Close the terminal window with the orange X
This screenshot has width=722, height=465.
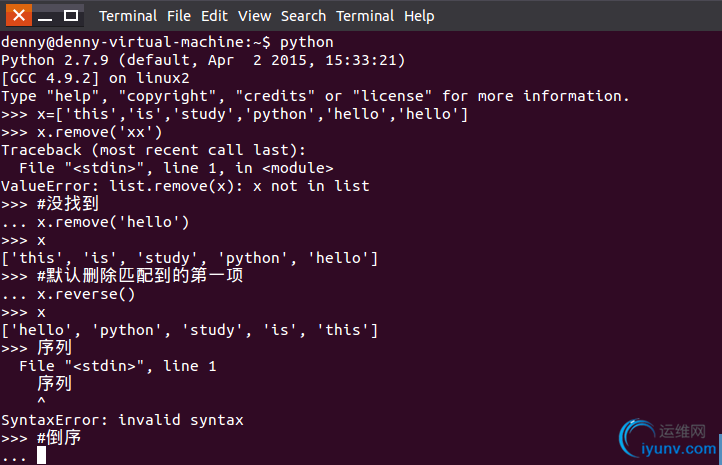tap(19, 15)
